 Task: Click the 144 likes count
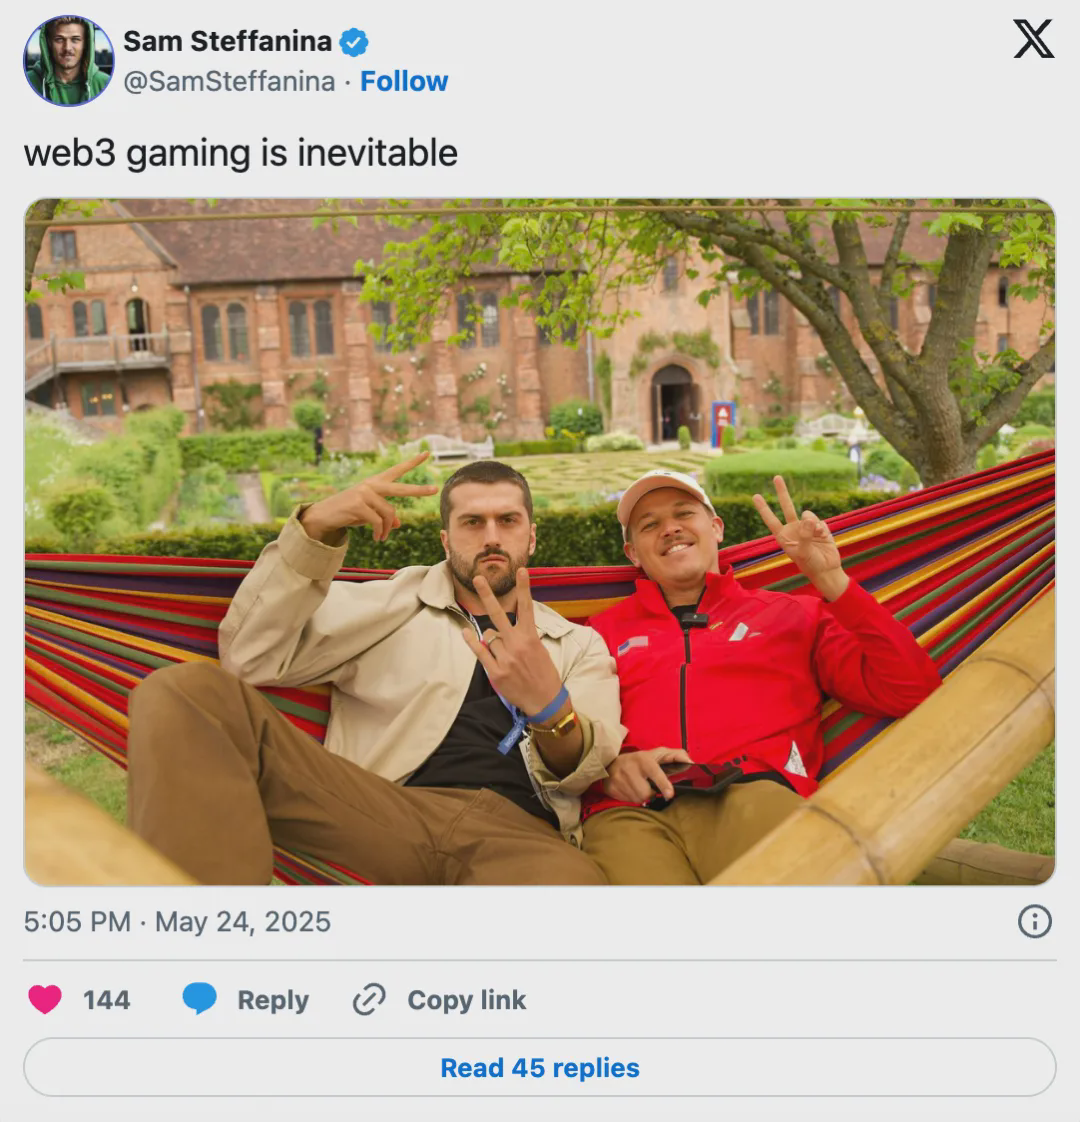pos(106,1000)
